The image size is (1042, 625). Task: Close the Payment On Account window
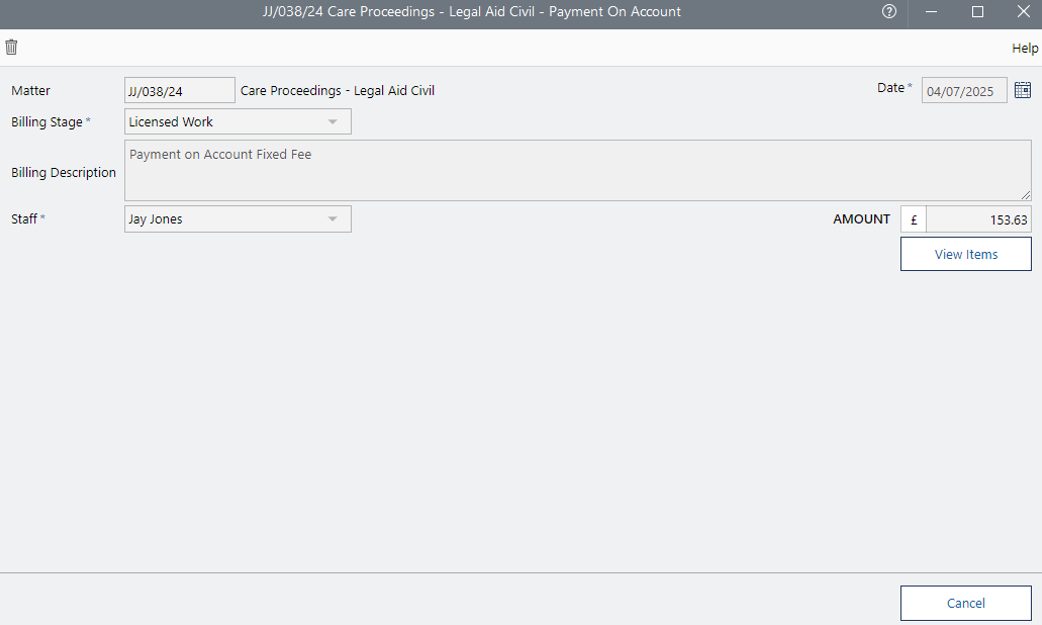1022,12
